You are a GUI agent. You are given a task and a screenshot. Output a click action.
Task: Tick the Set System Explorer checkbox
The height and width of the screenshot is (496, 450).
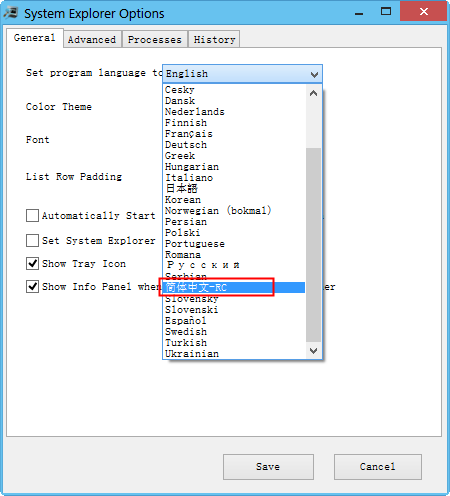tap(32, 240)
